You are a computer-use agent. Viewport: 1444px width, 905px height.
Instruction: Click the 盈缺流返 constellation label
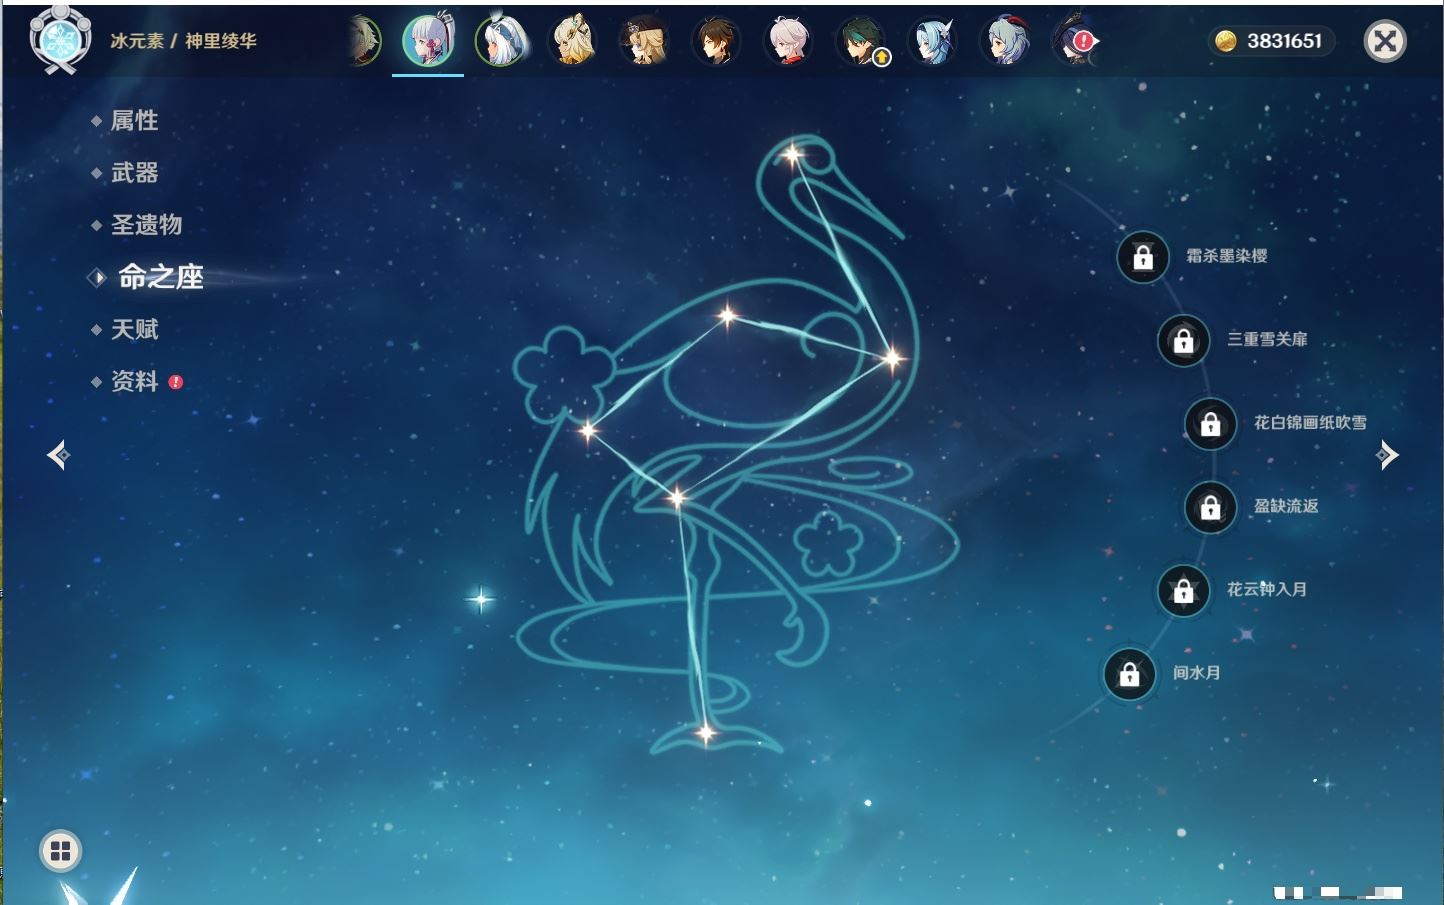(x=1286, y=506)
